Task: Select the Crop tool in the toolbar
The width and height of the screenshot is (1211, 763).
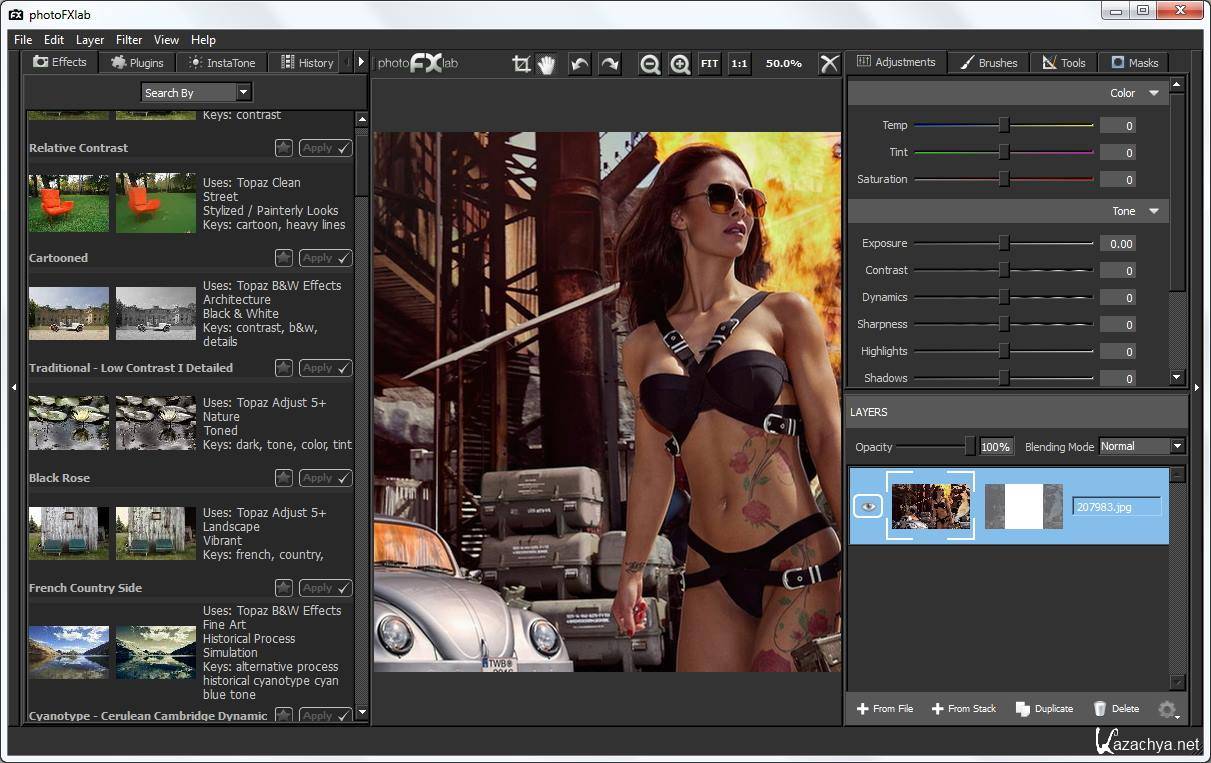Action: click(521, 64)
